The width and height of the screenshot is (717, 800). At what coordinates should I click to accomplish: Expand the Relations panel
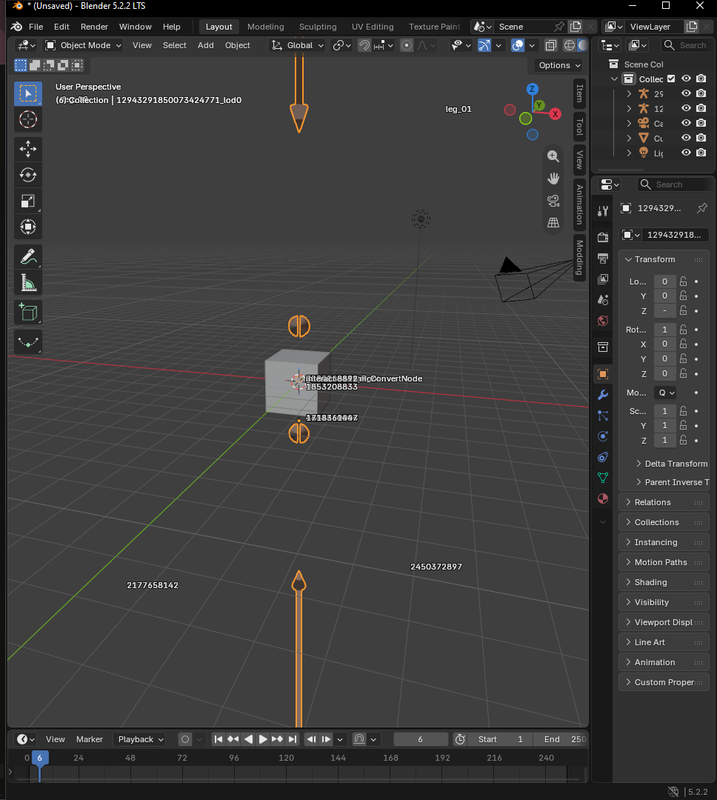pos(663,502)
